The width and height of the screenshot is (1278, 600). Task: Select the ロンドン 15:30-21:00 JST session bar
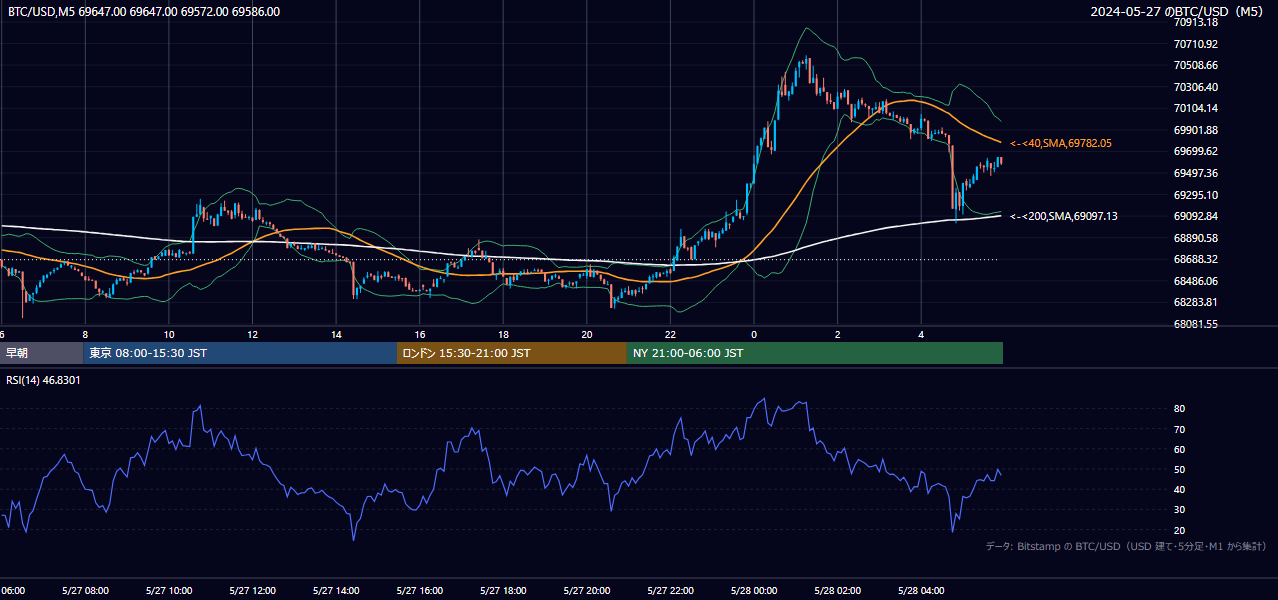point(512,353)
